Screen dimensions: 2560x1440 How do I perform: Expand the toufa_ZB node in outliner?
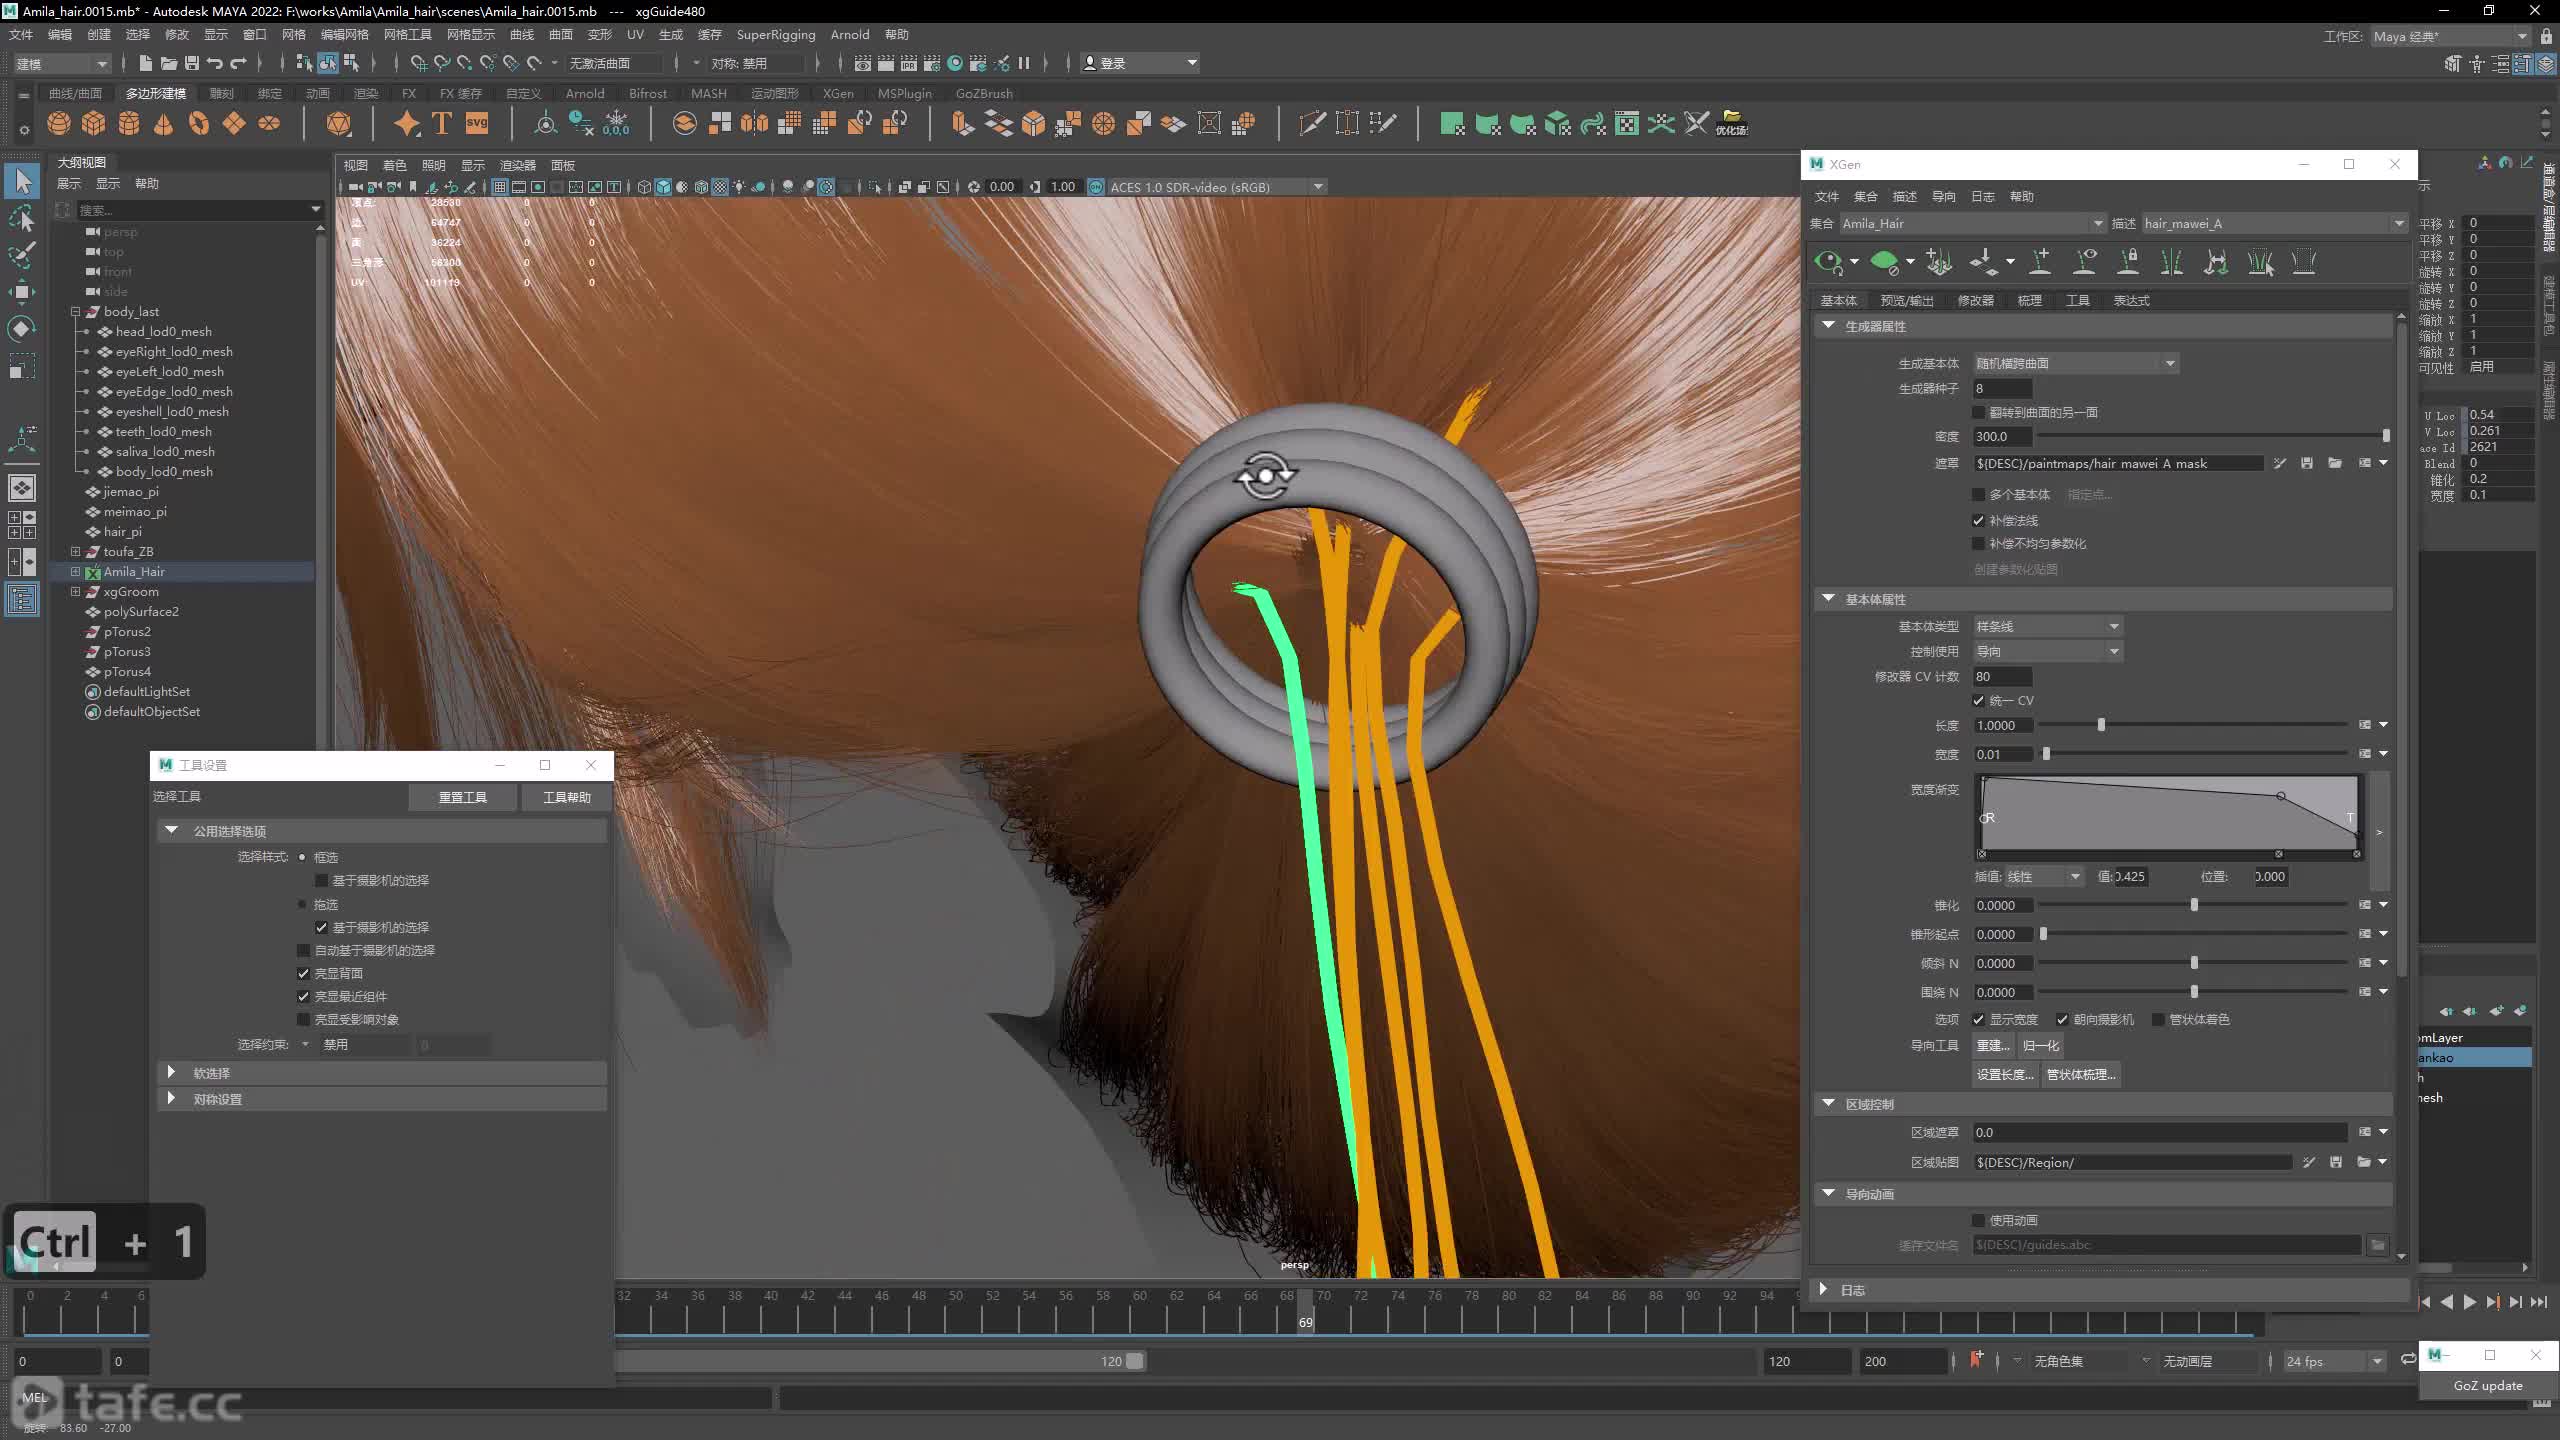pos(75,551)
